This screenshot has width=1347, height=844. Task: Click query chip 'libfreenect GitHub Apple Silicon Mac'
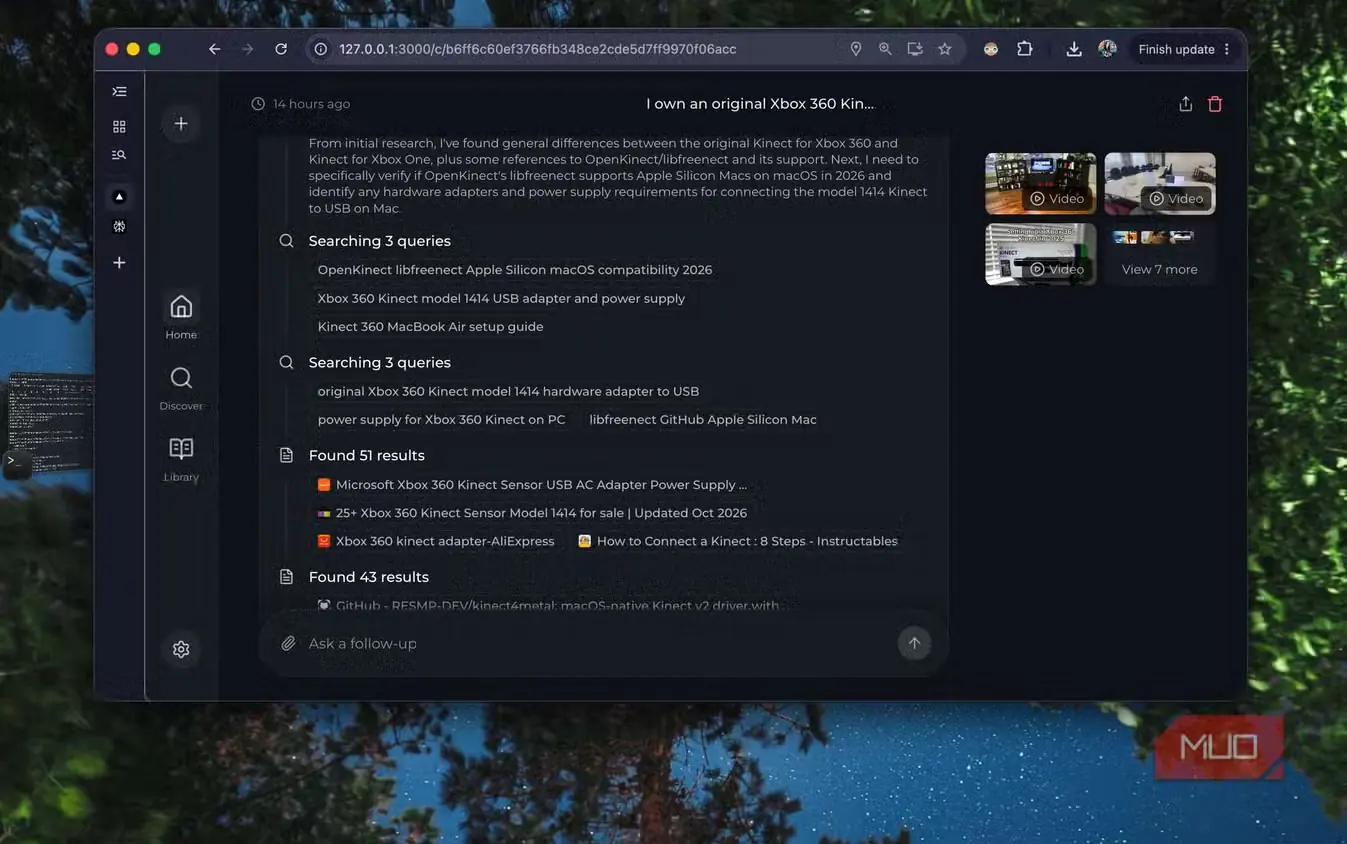pos(703,420)
